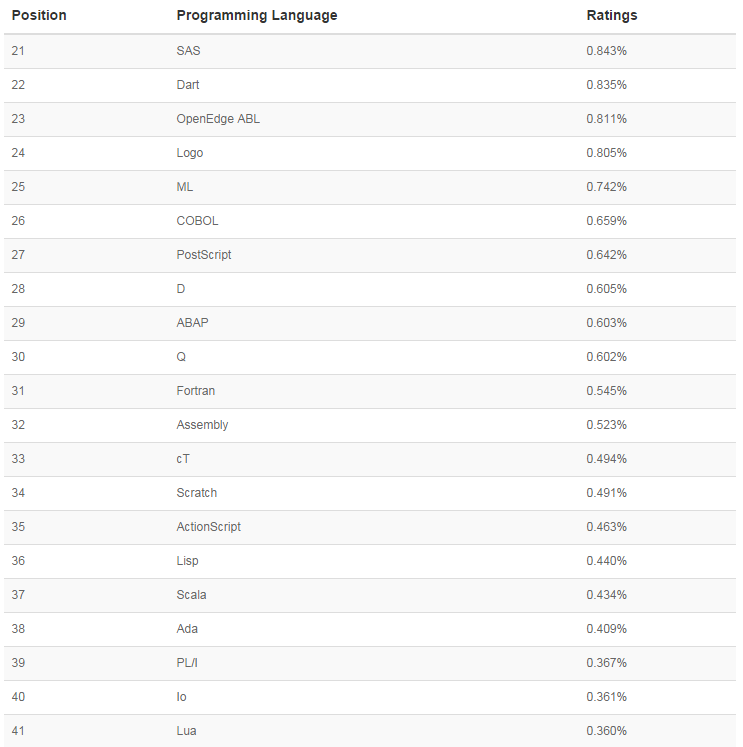Select the ABAP language cell

[x=192, y=323]
